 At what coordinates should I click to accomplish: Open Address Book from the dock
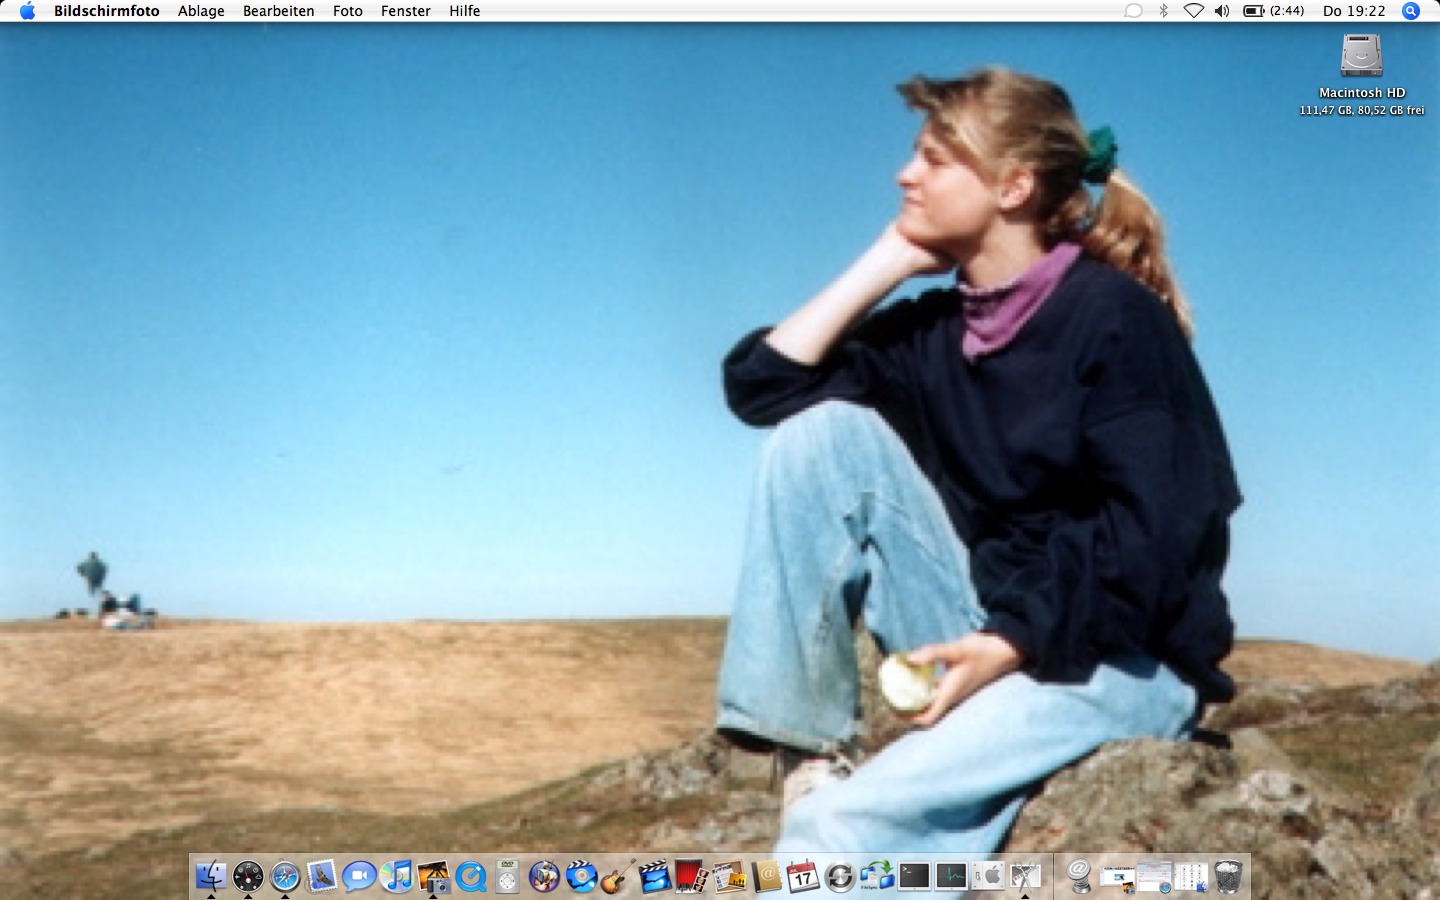(766, 877)
